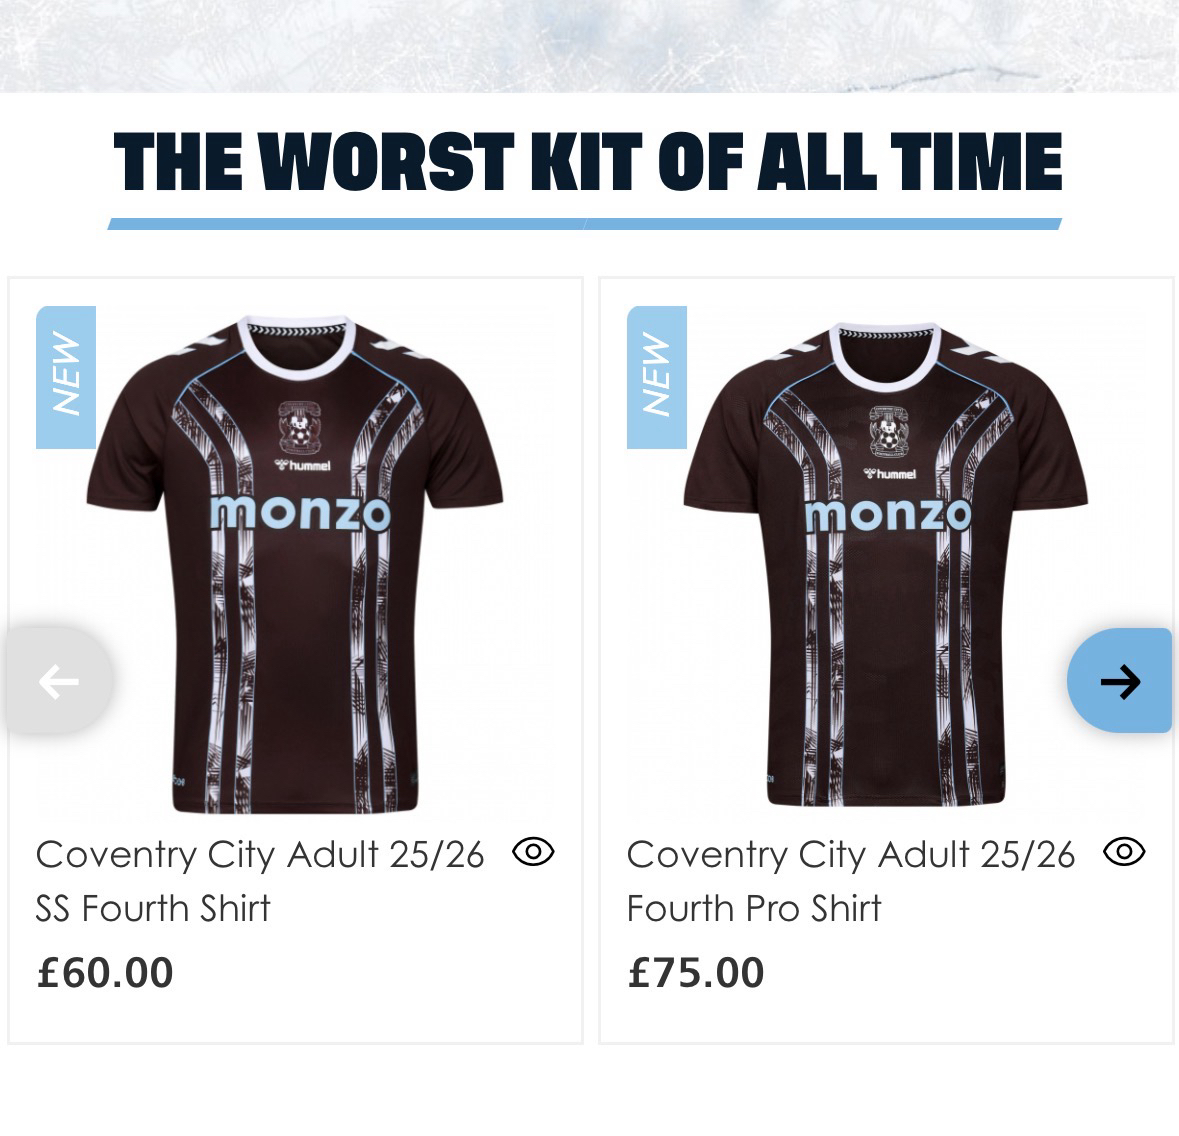Click the monzo sponsor logo on the Fourth Pro Shirt
The image size is (1179, 1136).
click(x=887, y=514)
